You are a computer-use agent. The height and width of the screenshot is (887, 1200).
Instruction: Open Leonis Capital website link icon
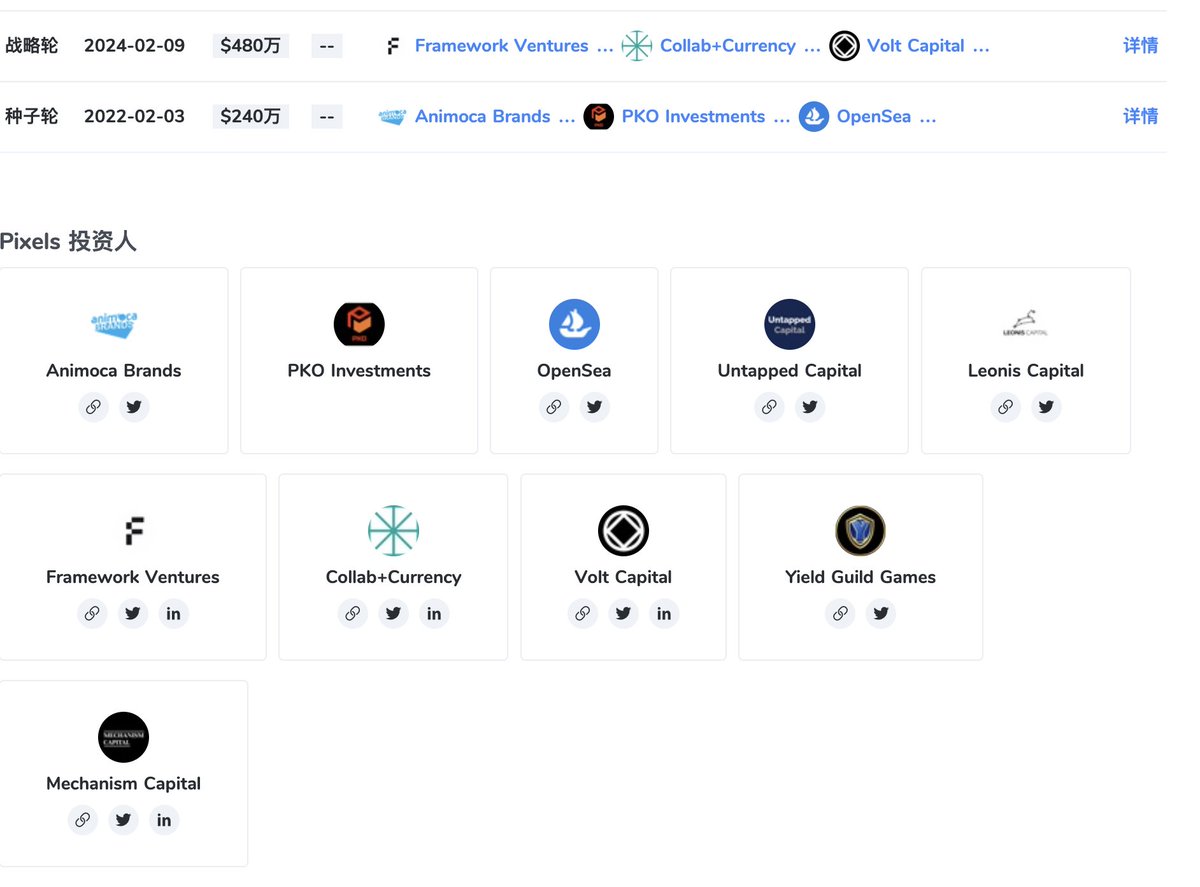1005,407
